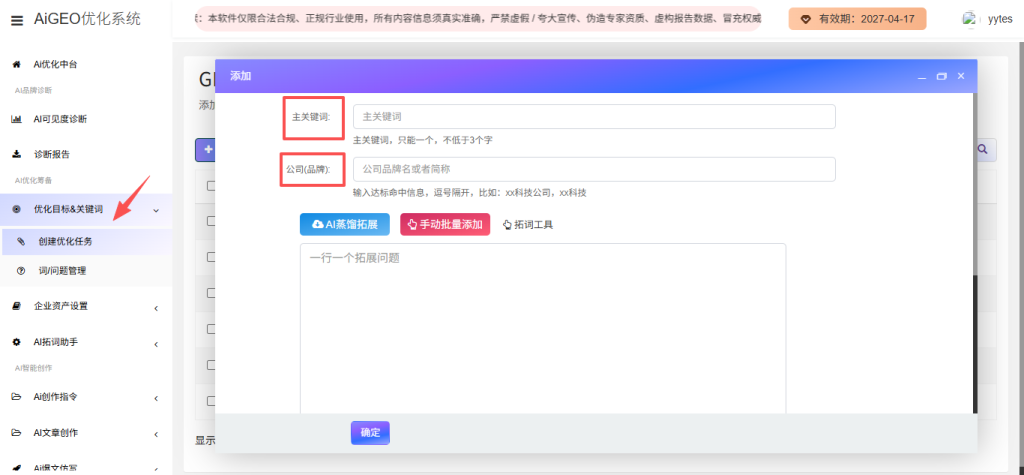This screenshot has width=1024, height=475.
Task: Open 拓词工具 link
Action: tap(528, 225)
